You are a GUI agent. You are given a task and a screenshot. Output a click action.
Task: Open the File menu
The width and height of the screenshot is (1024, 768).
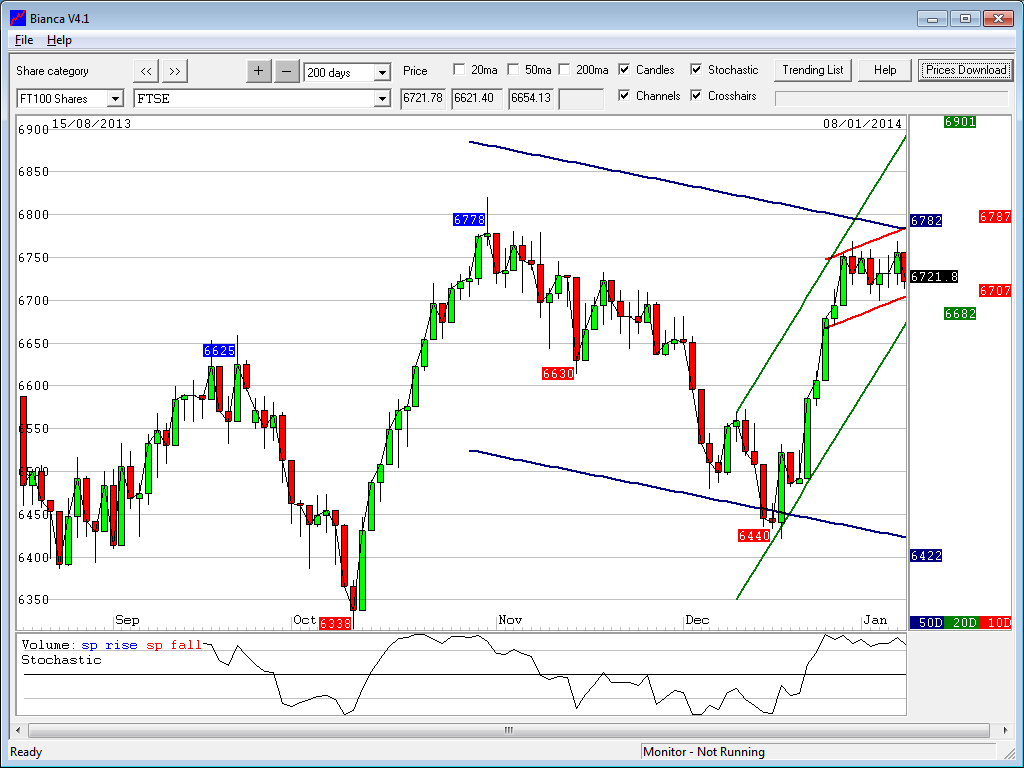pos(24,40)
